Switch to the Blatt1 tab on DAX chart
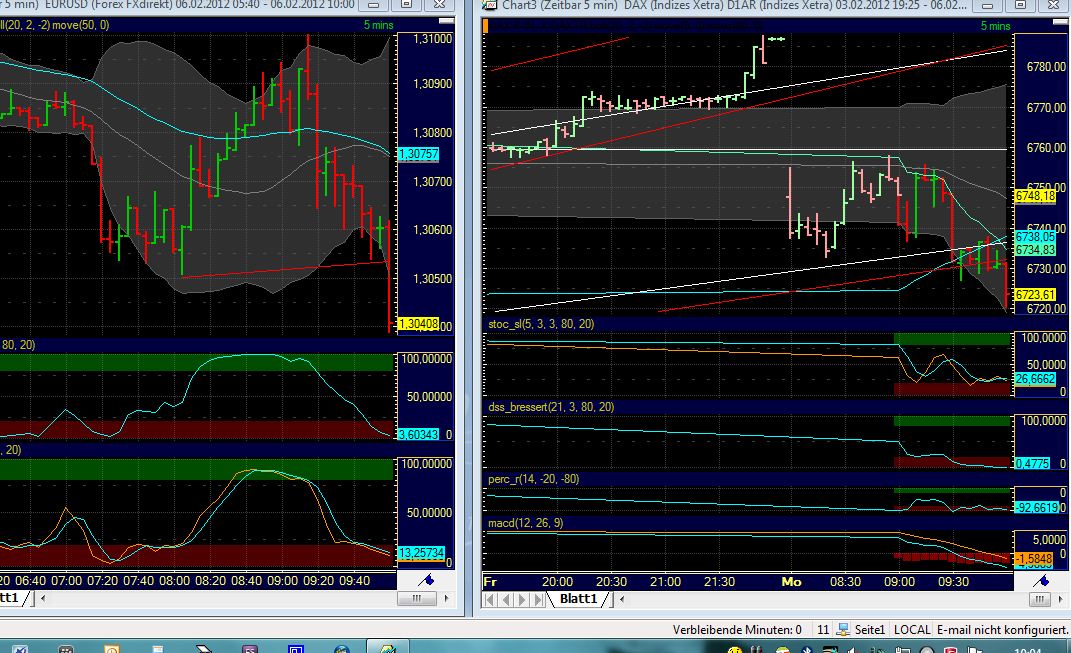The width and height of the screenshot is (1071, 653). (x=577, y=599)
